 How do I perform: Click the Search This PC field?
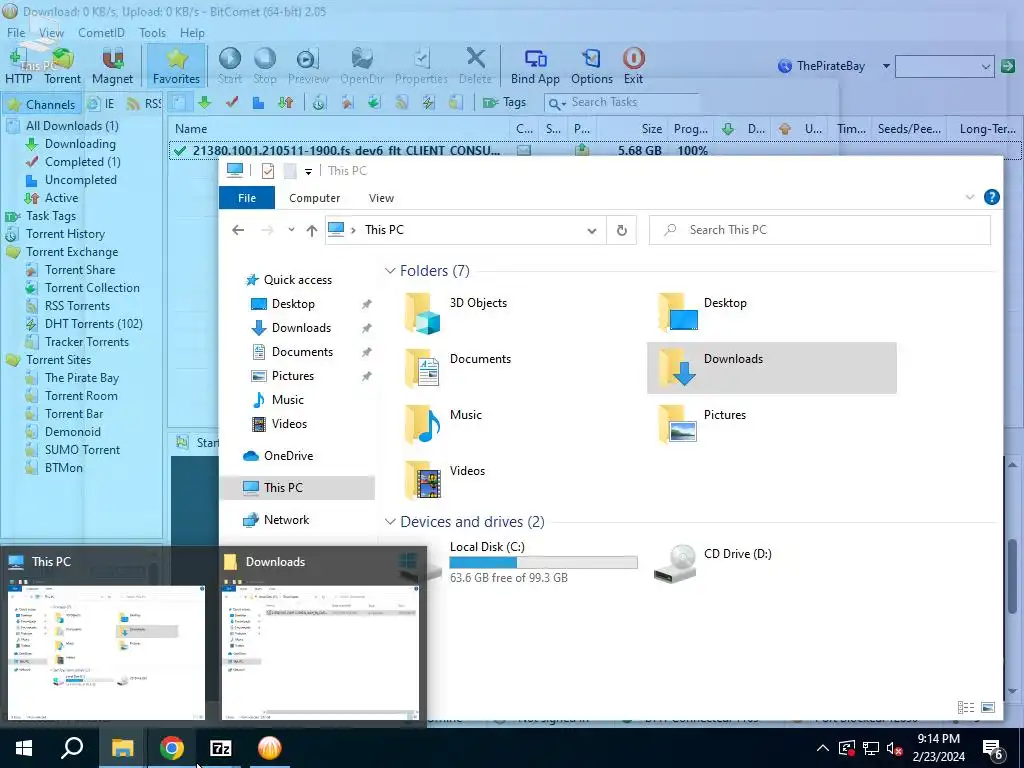[820, 230]
